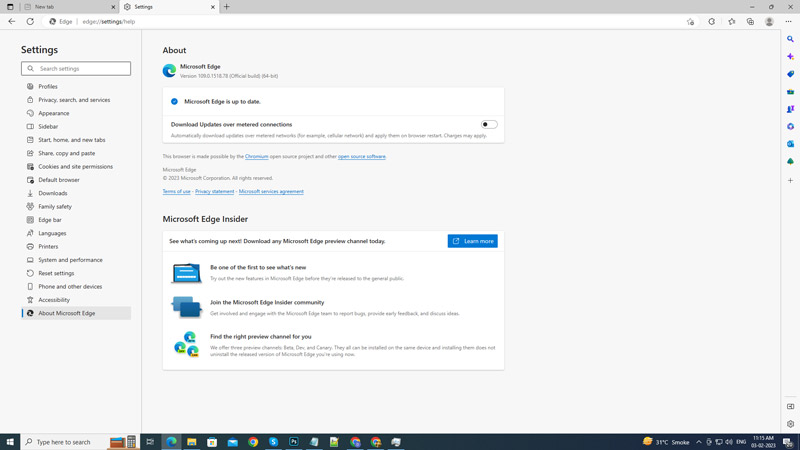Open the sidebar Shopping tag icon
This screenshot has width=800, height=450.
790,74
